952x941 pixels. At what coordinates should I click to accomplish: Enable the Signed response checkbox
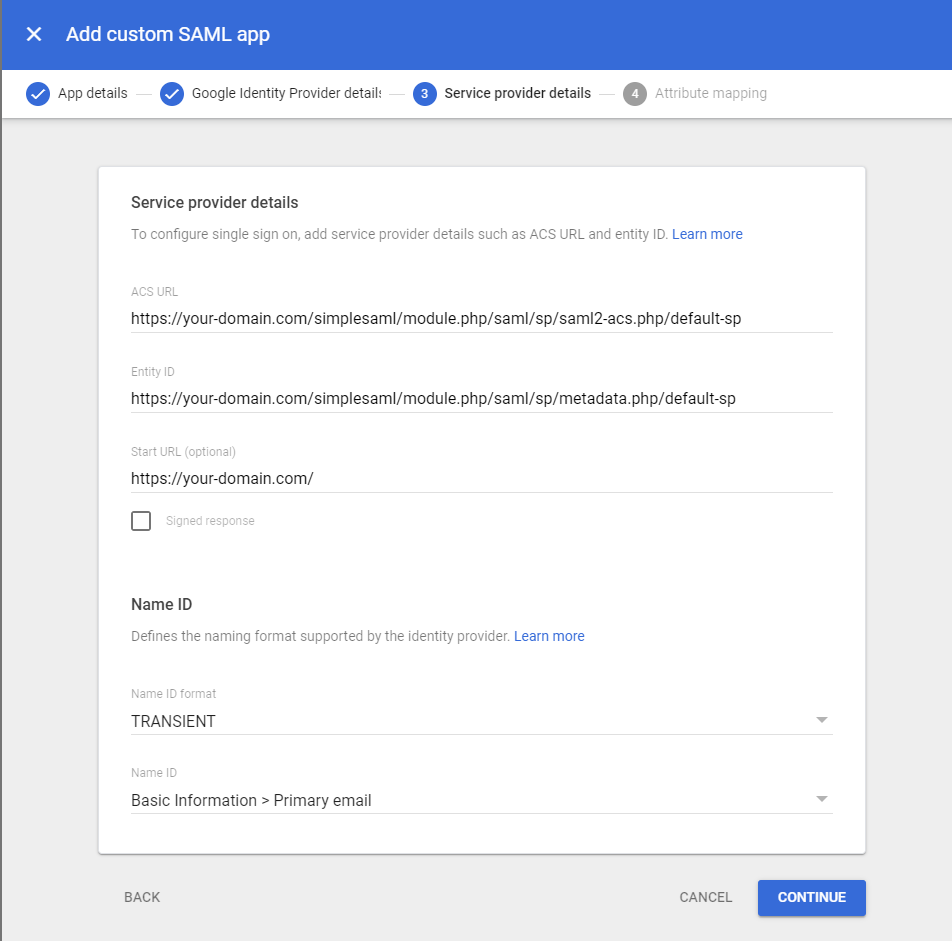point(141,521)
